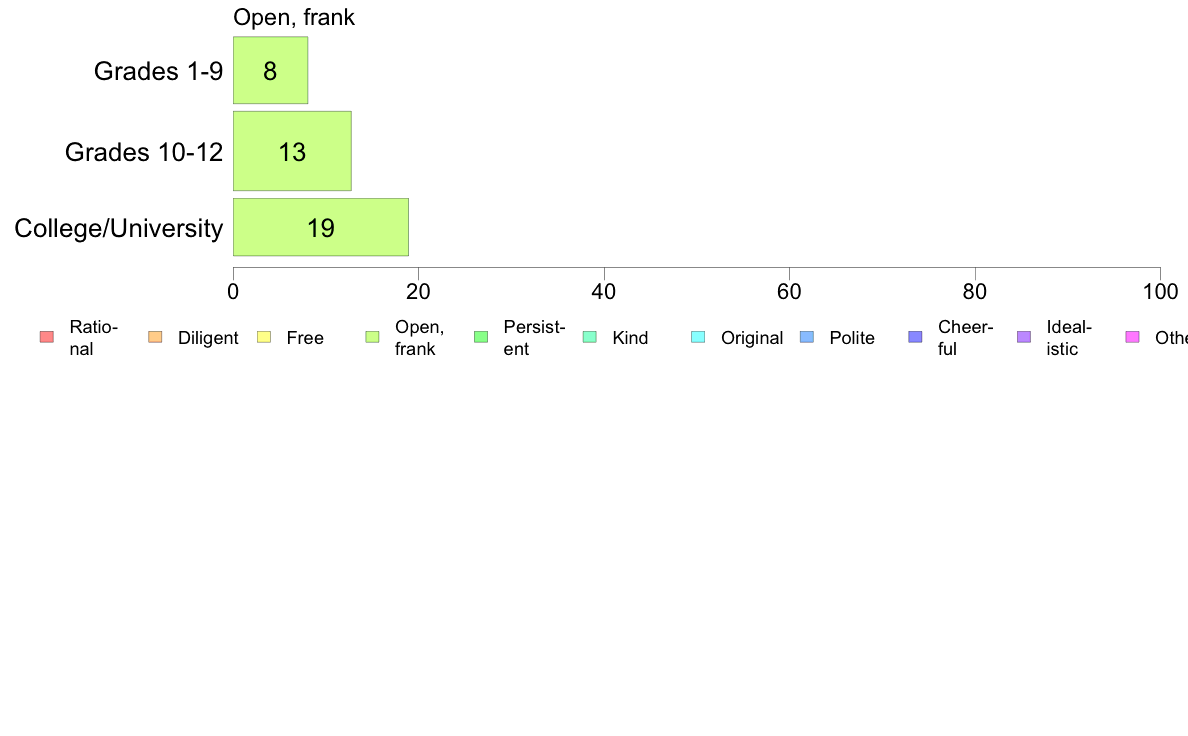Select the Grades 10-12 bar showing 13

pyautogui.click(x=292, y=152)
